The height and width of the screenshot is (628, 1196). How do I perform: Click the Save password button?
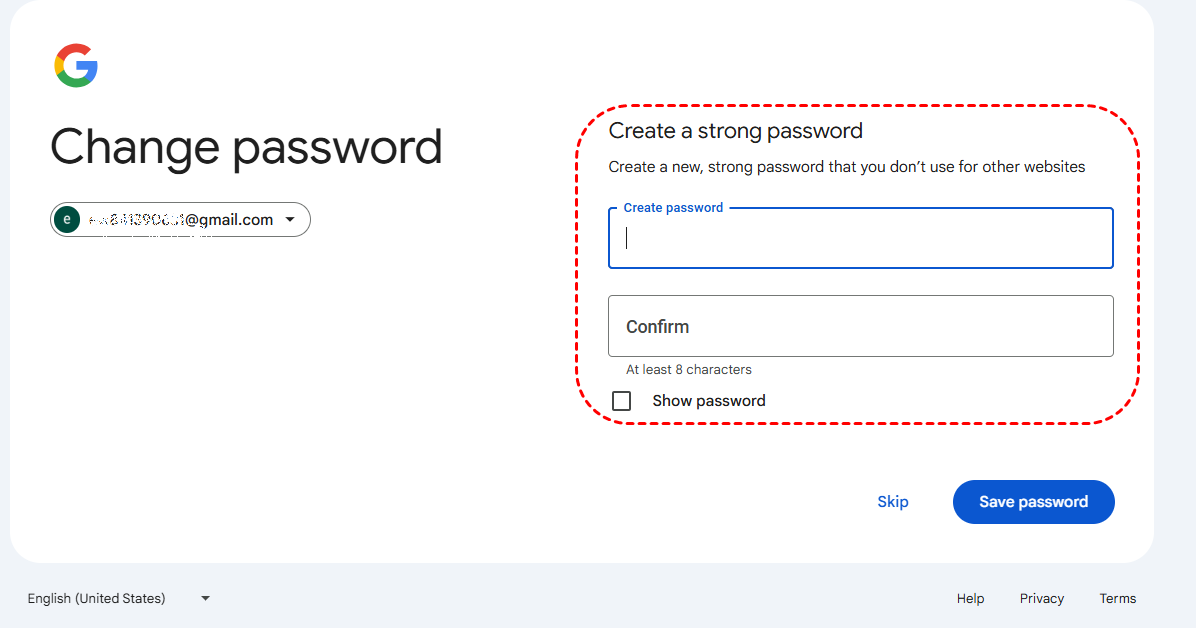(1033, 502)
